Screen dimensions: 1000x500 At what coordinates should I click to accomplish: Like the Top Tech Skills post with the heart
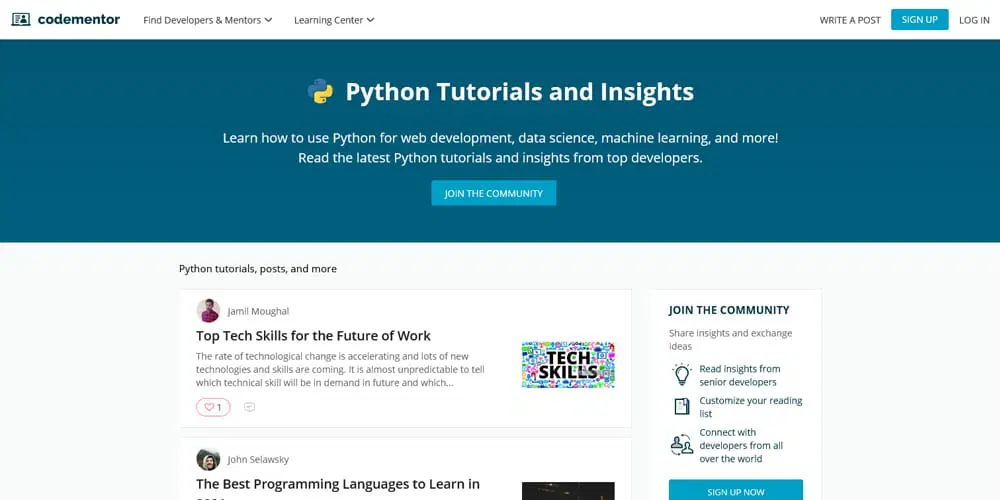(x=213, y=407)
